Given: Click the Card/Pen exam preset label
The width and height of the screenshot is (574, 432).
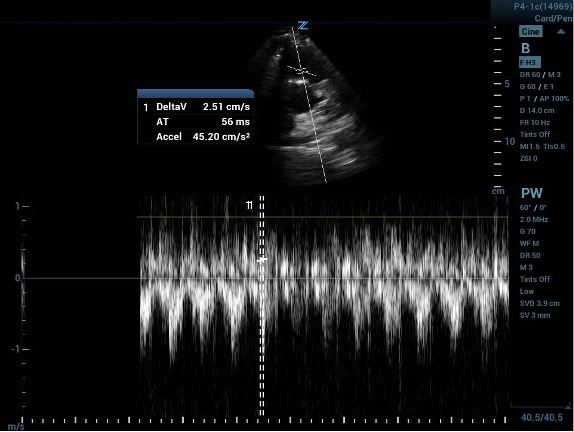Looking at the screenshot, I should (x=553, y=18).
